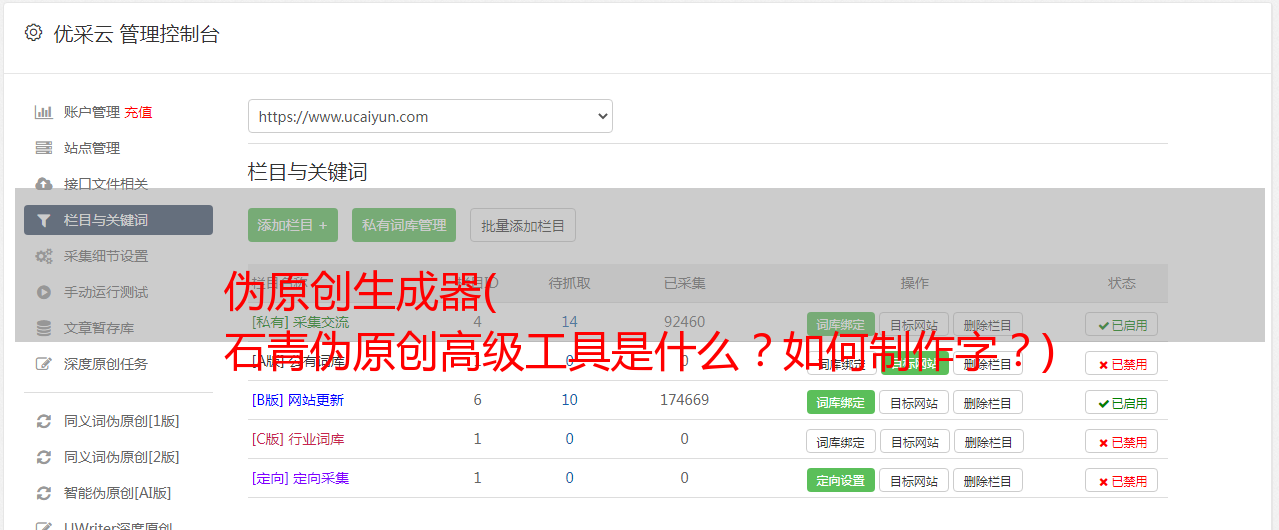Click the red 充值 link
The height and width of the screenshot is (530, 1279).
[x=138, y=112]
